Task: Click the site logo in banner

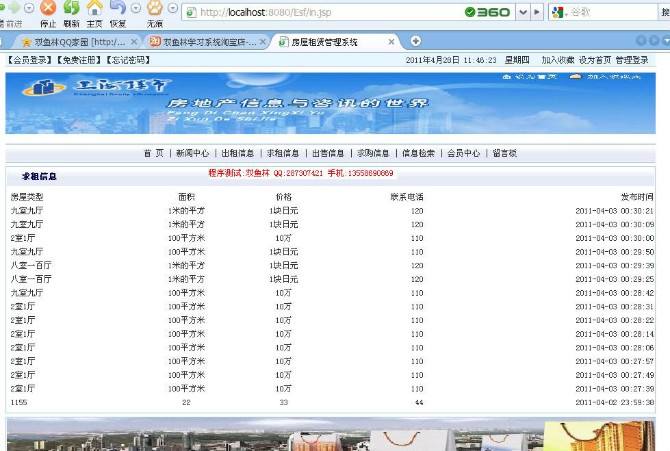Action: coord(96,88)
